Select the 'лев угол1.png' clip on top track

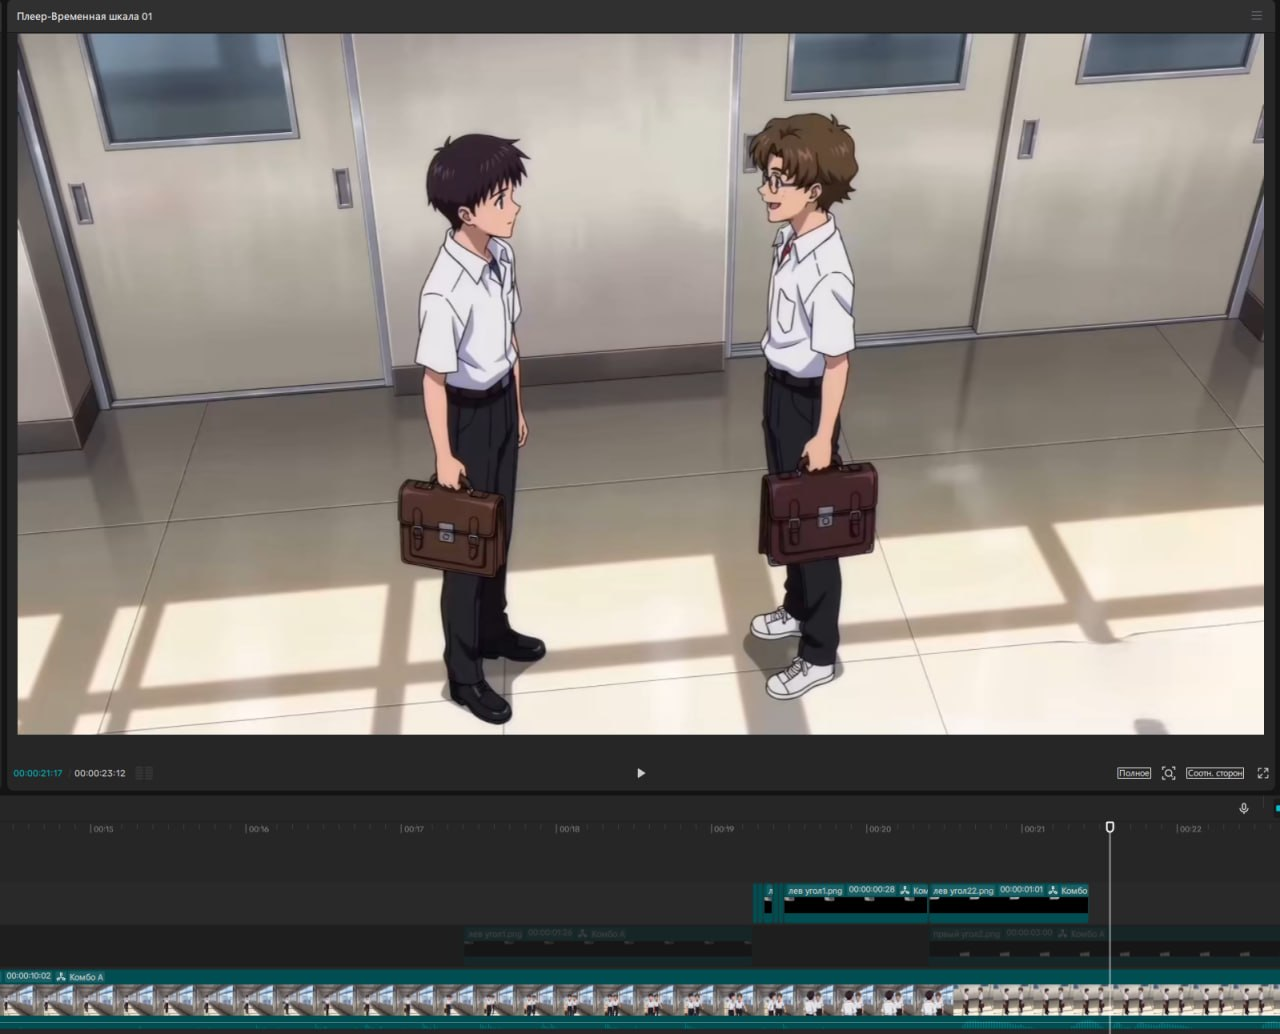tap(855, 902)
